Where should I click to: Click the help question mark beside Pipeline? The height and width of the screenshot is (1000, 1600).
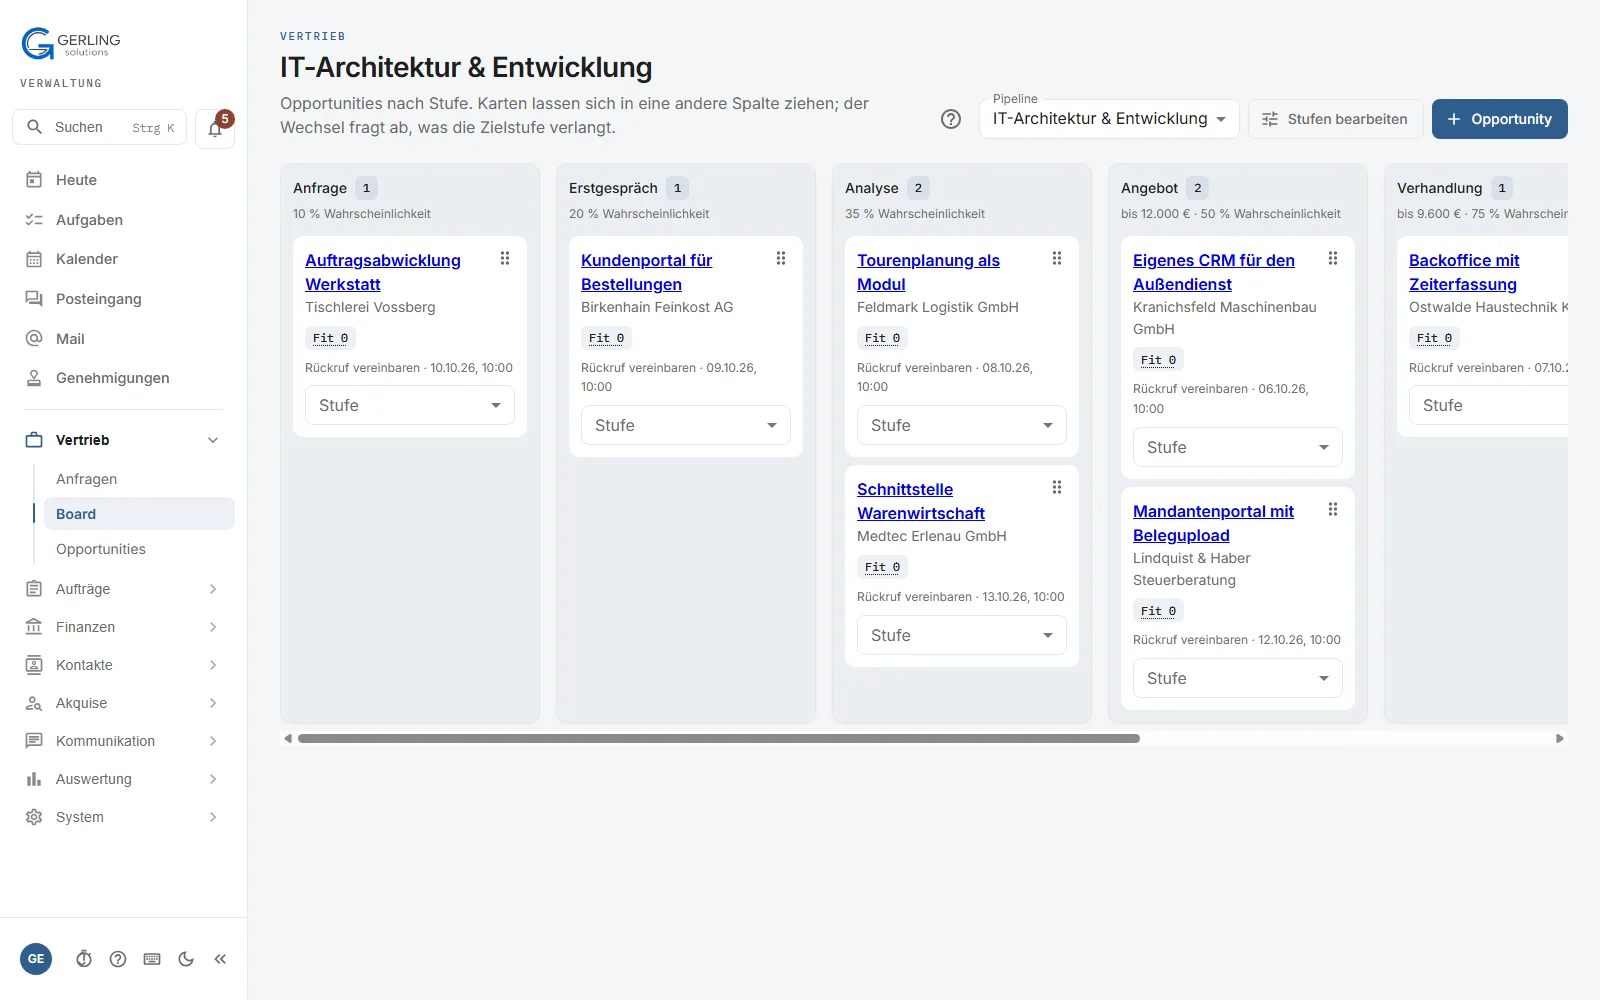pos(951,119)
